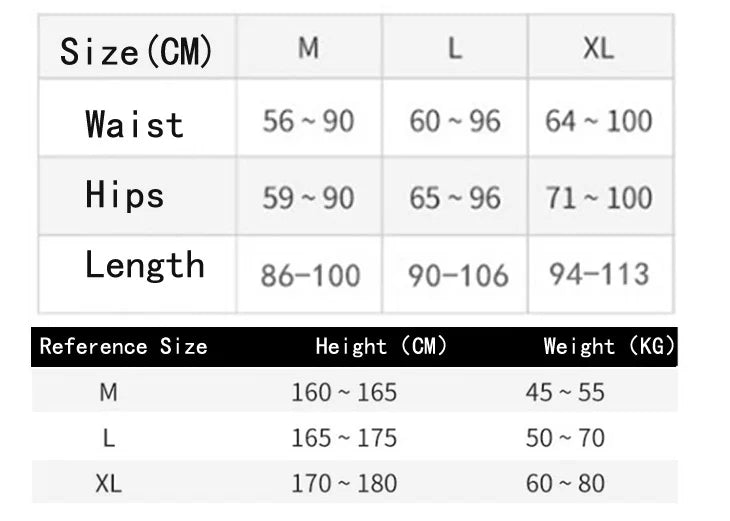730x521 pixels.
Task: Click waist value 64~100
Action: tap(598, 122)
